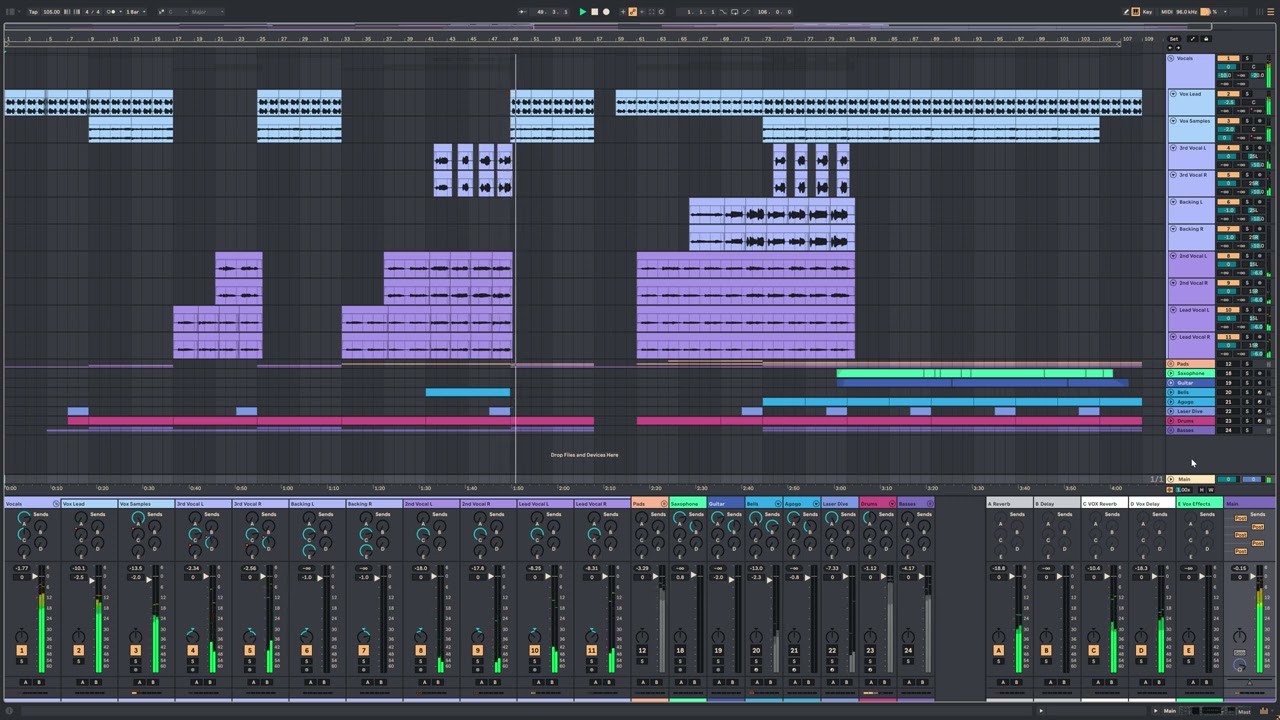Click the Tap tempo button

(33, 12)
